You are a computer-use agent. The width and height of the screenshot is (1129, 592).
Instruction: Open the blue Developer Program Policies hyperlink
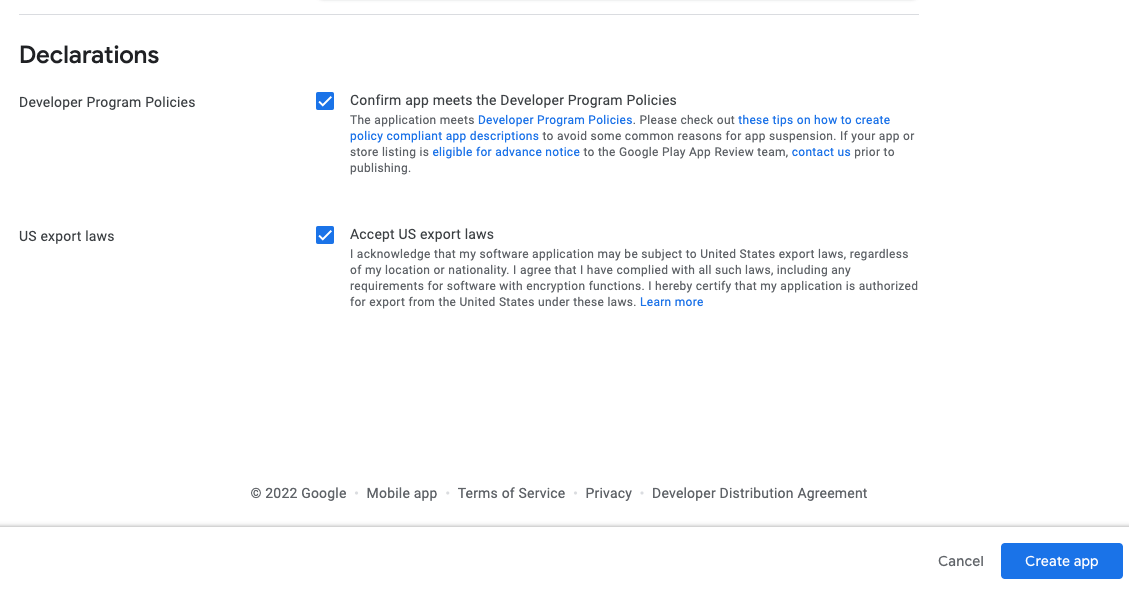(x=555, y=120)
